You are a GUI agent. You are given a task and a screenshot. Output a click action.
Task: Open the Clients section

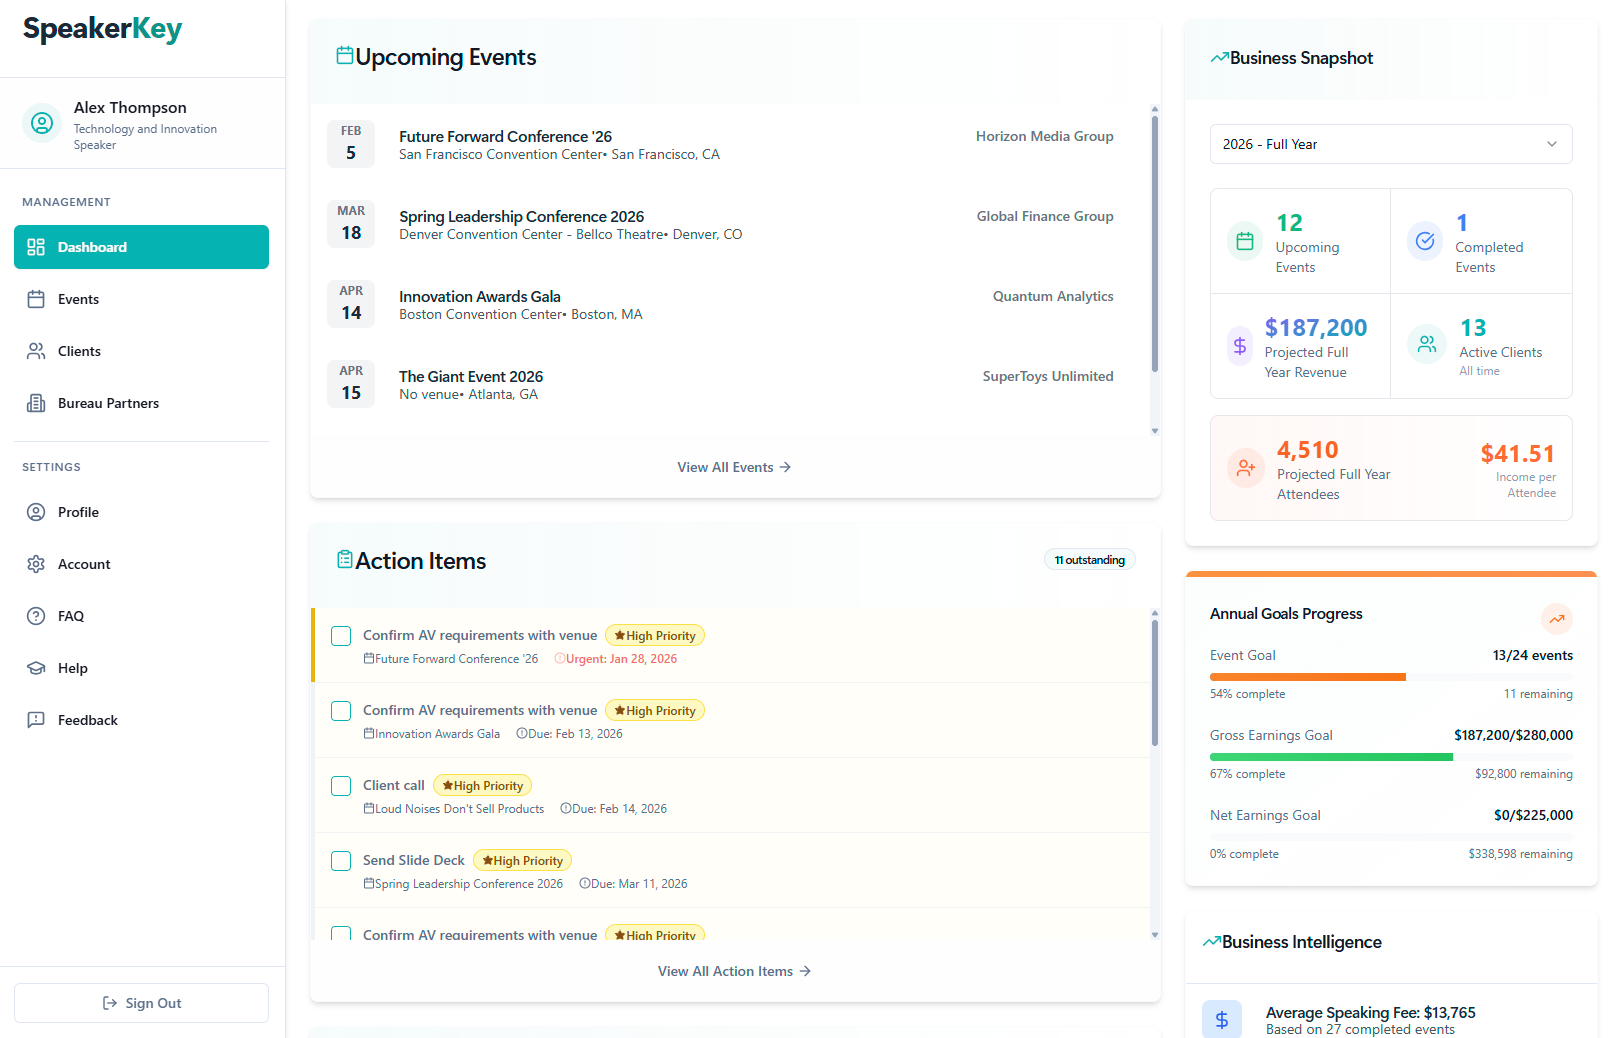tap(141, 351)
